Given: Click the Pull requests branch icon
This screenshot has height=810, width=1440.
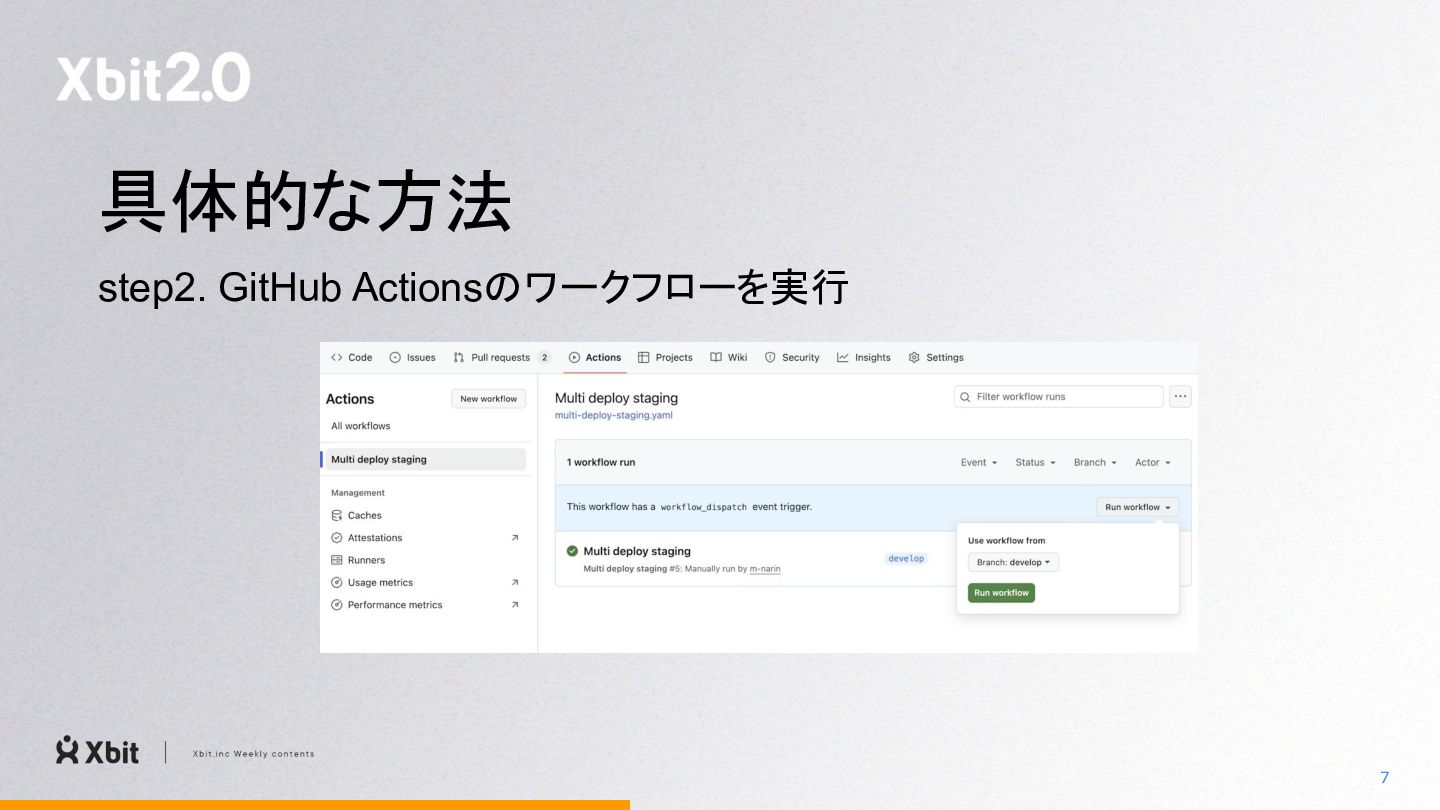Looking at the screenshot, I should point(459,357).
